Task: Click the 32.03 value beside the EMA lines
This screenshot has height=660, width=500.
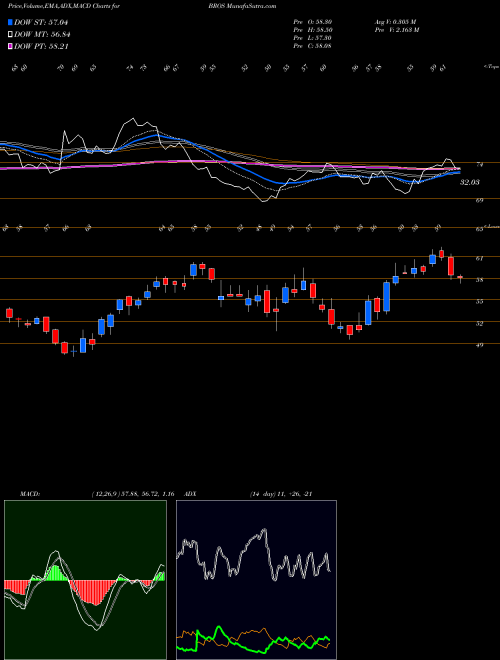Action: [x=470, y=183]
